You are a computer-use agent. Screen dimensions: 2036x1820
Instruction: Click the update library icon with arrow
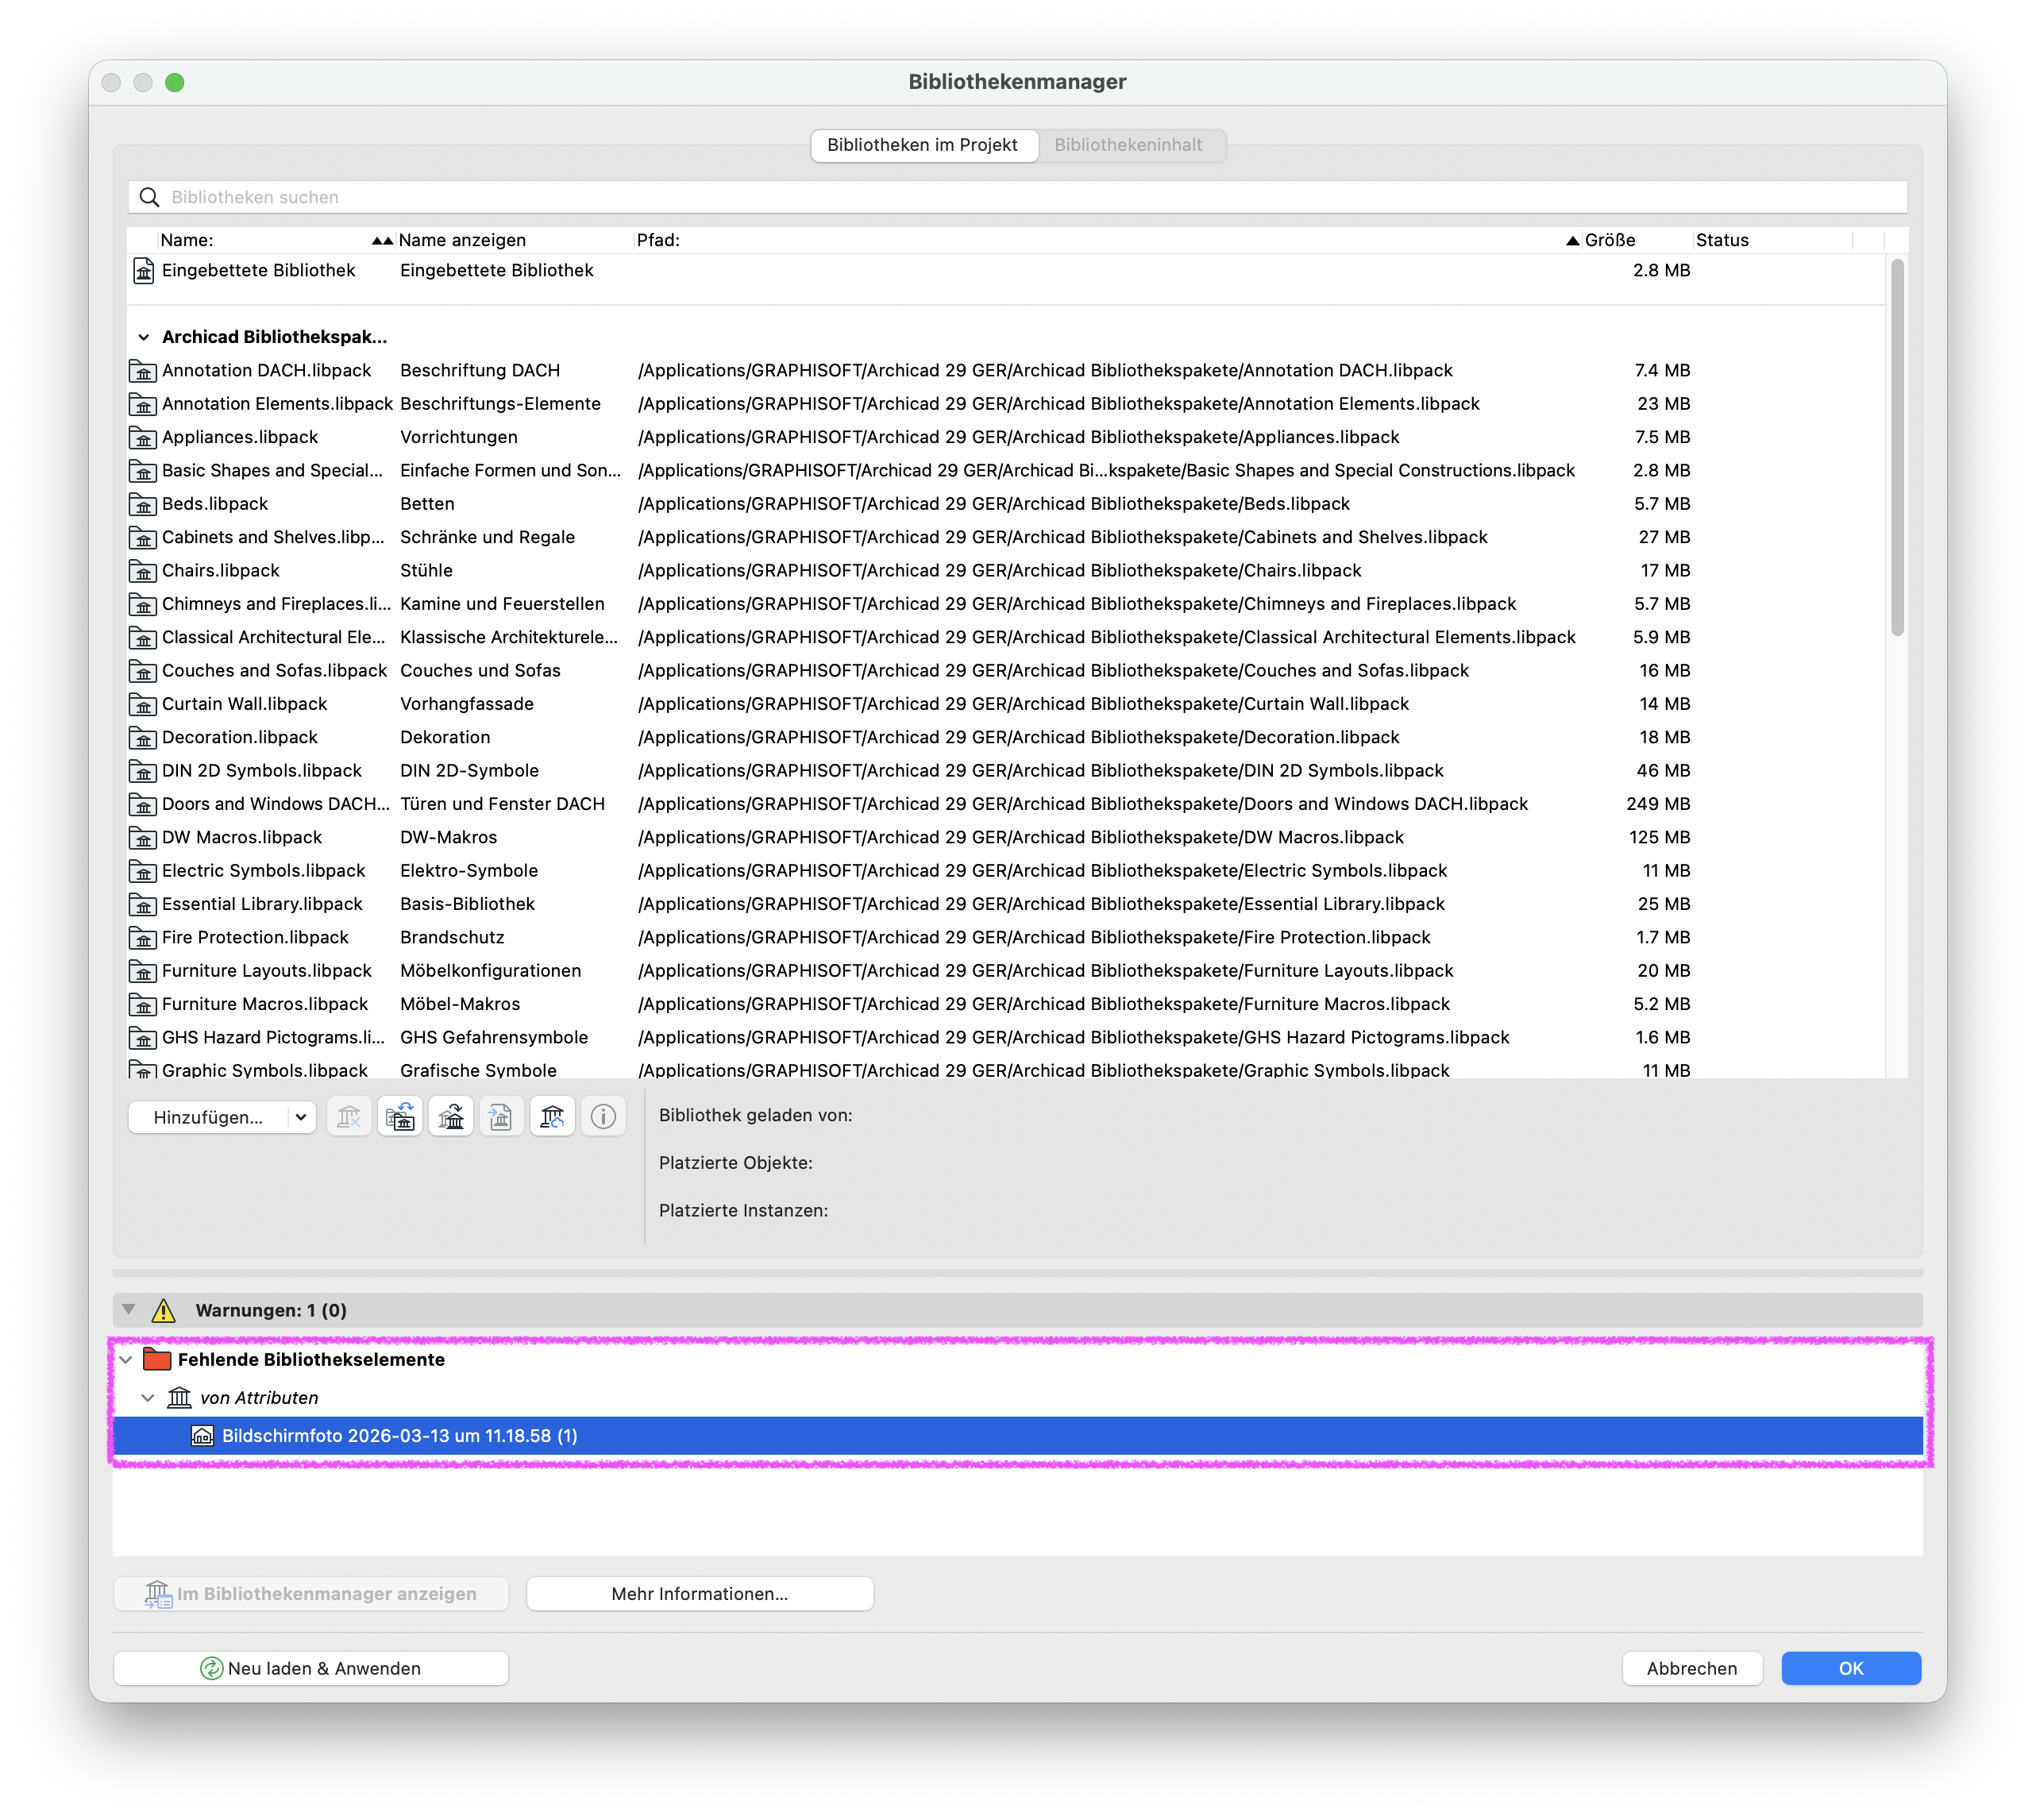[x=451, y=1116]
